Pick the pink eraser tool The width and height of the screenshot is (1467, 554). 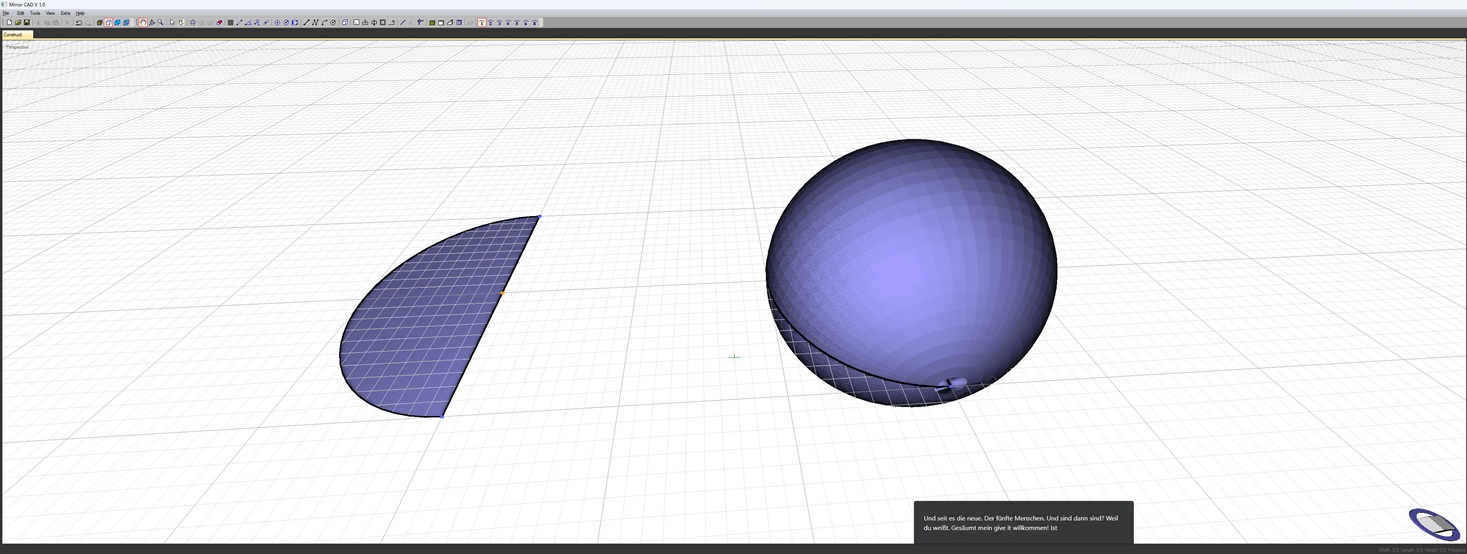(219, 22)
